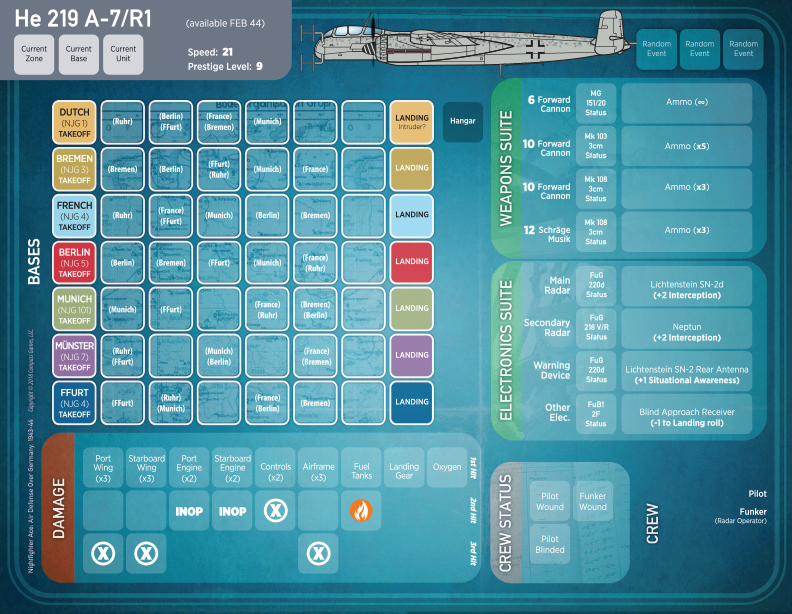Screen dimensions: 792x614
Task: Toggle the Pilot Wound box
Action: point(549,500)
